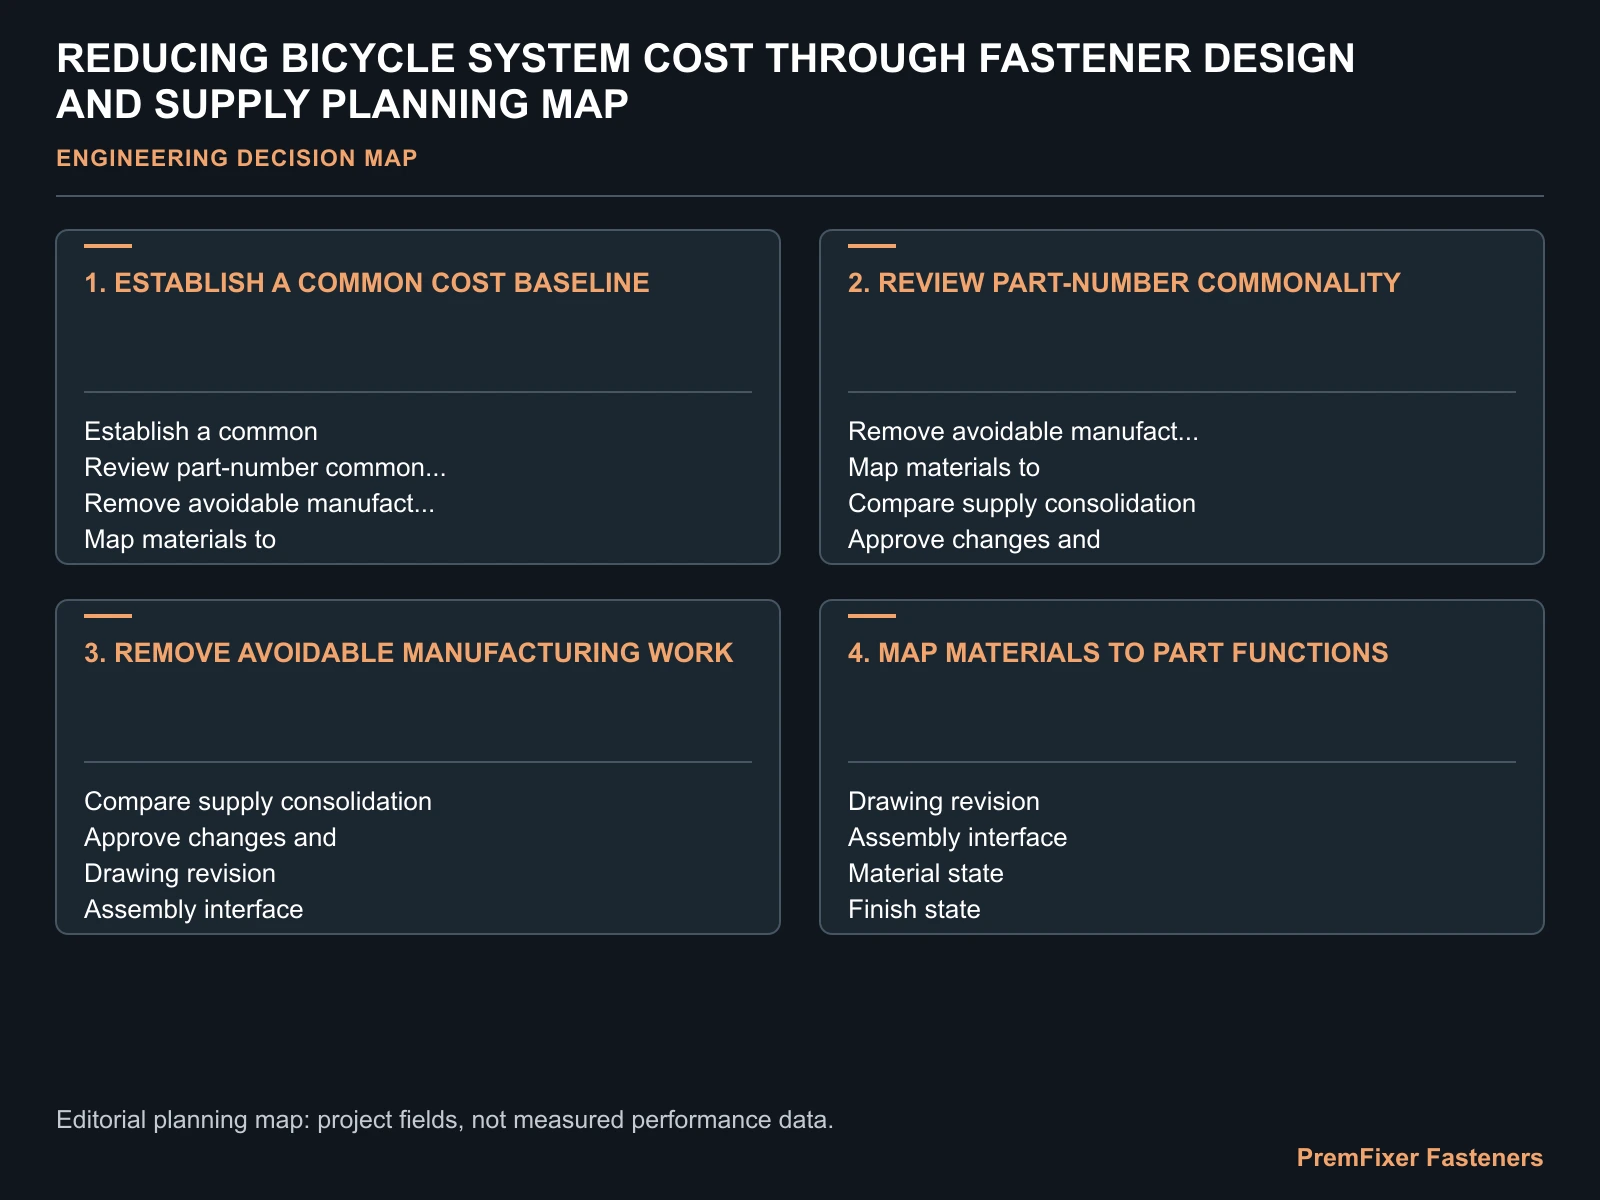Pick "Assembly interface" in card 3
The width and height of the screenshot is (1600, 1200).
[x=194, y=909]
